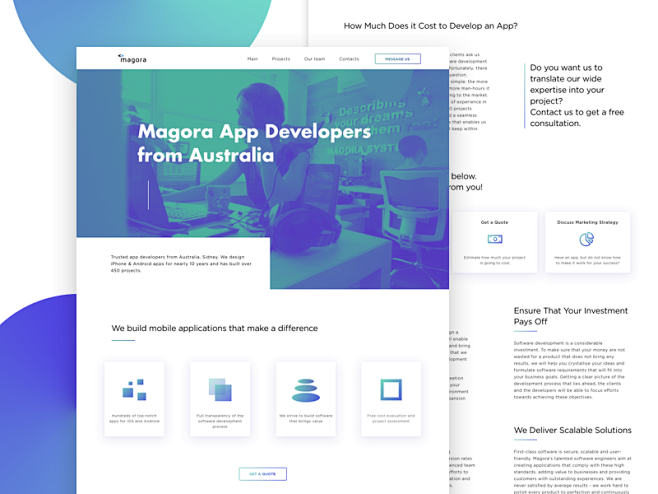Click 'Full transparency' card description
Screen dimensions: 658x494
(220, 421)
